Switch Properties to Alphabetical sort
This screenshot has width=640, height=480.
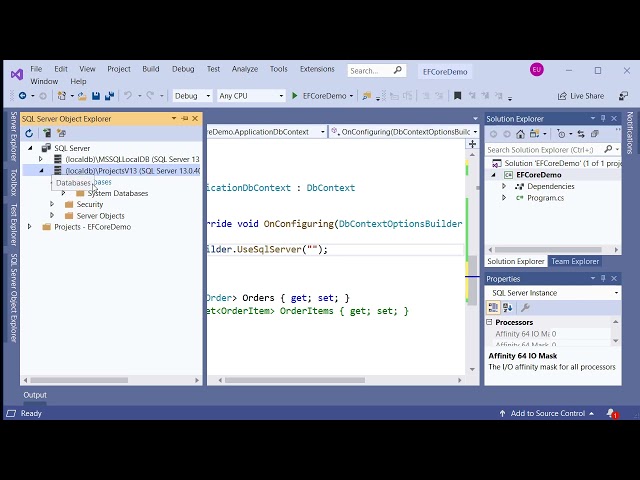point(508,307)
